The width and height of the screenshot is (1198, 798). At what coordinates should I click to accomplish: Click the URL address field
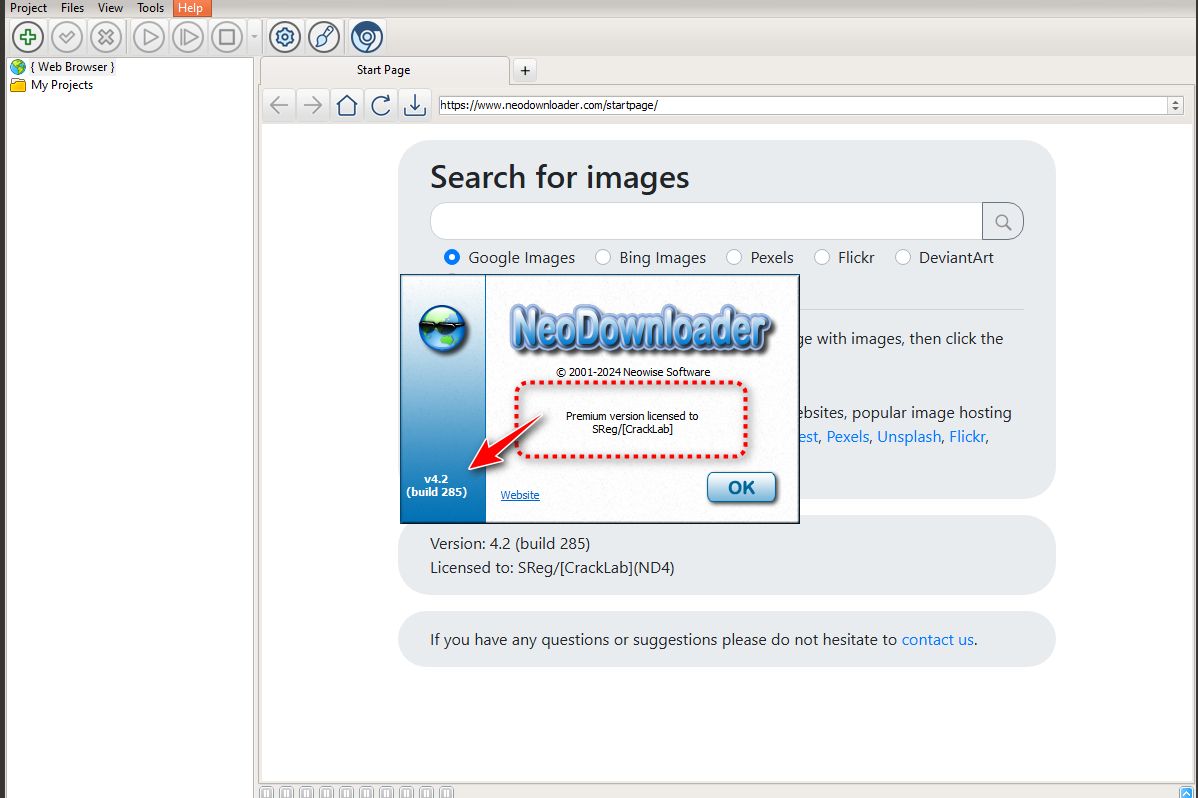tap(802, 105)
